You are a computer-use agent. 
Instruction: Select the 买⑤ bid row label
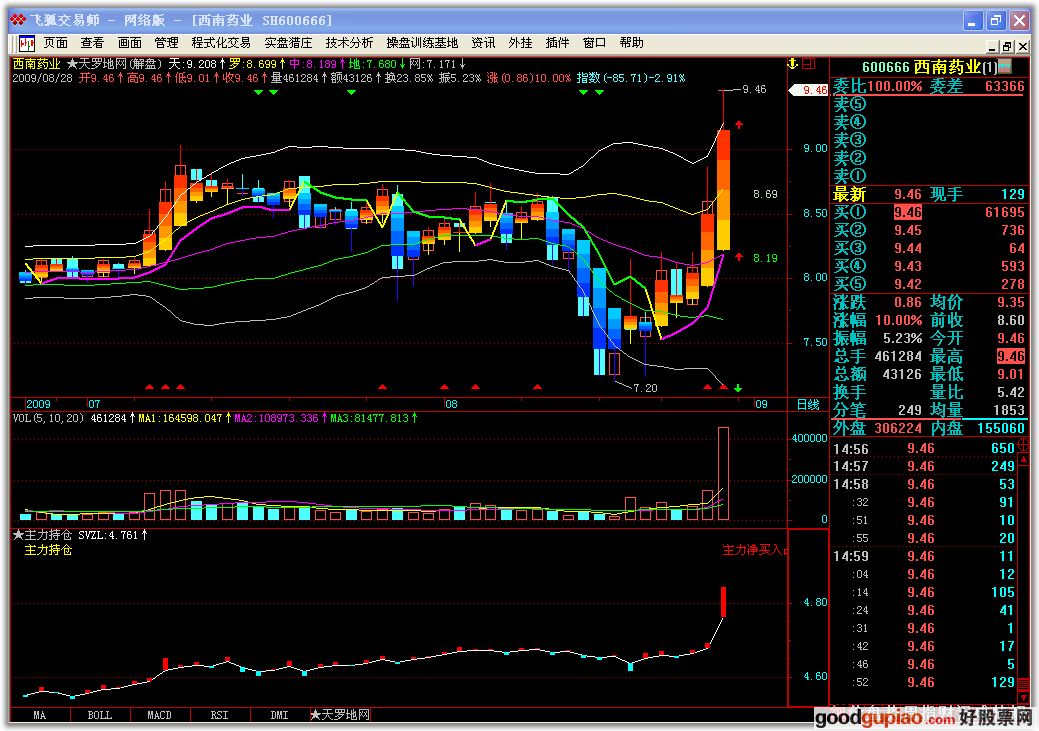pos(849,284)
